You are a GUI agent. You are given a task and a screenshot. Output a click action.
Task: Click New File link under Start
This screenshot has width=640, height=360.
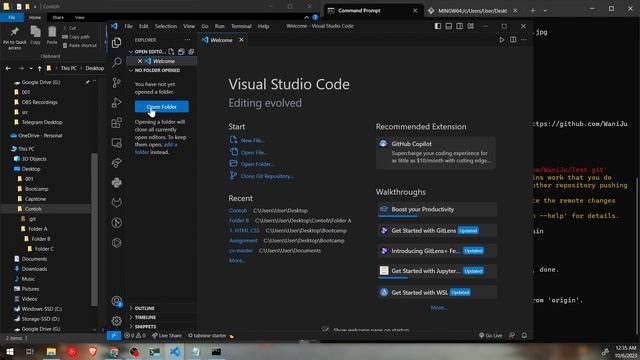coord(253,140)
